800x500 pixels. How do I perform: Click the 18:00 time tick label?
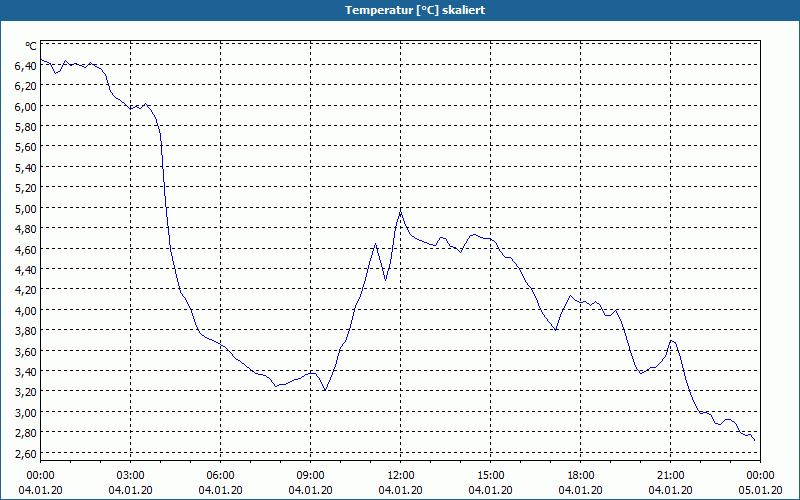[581, 475]
